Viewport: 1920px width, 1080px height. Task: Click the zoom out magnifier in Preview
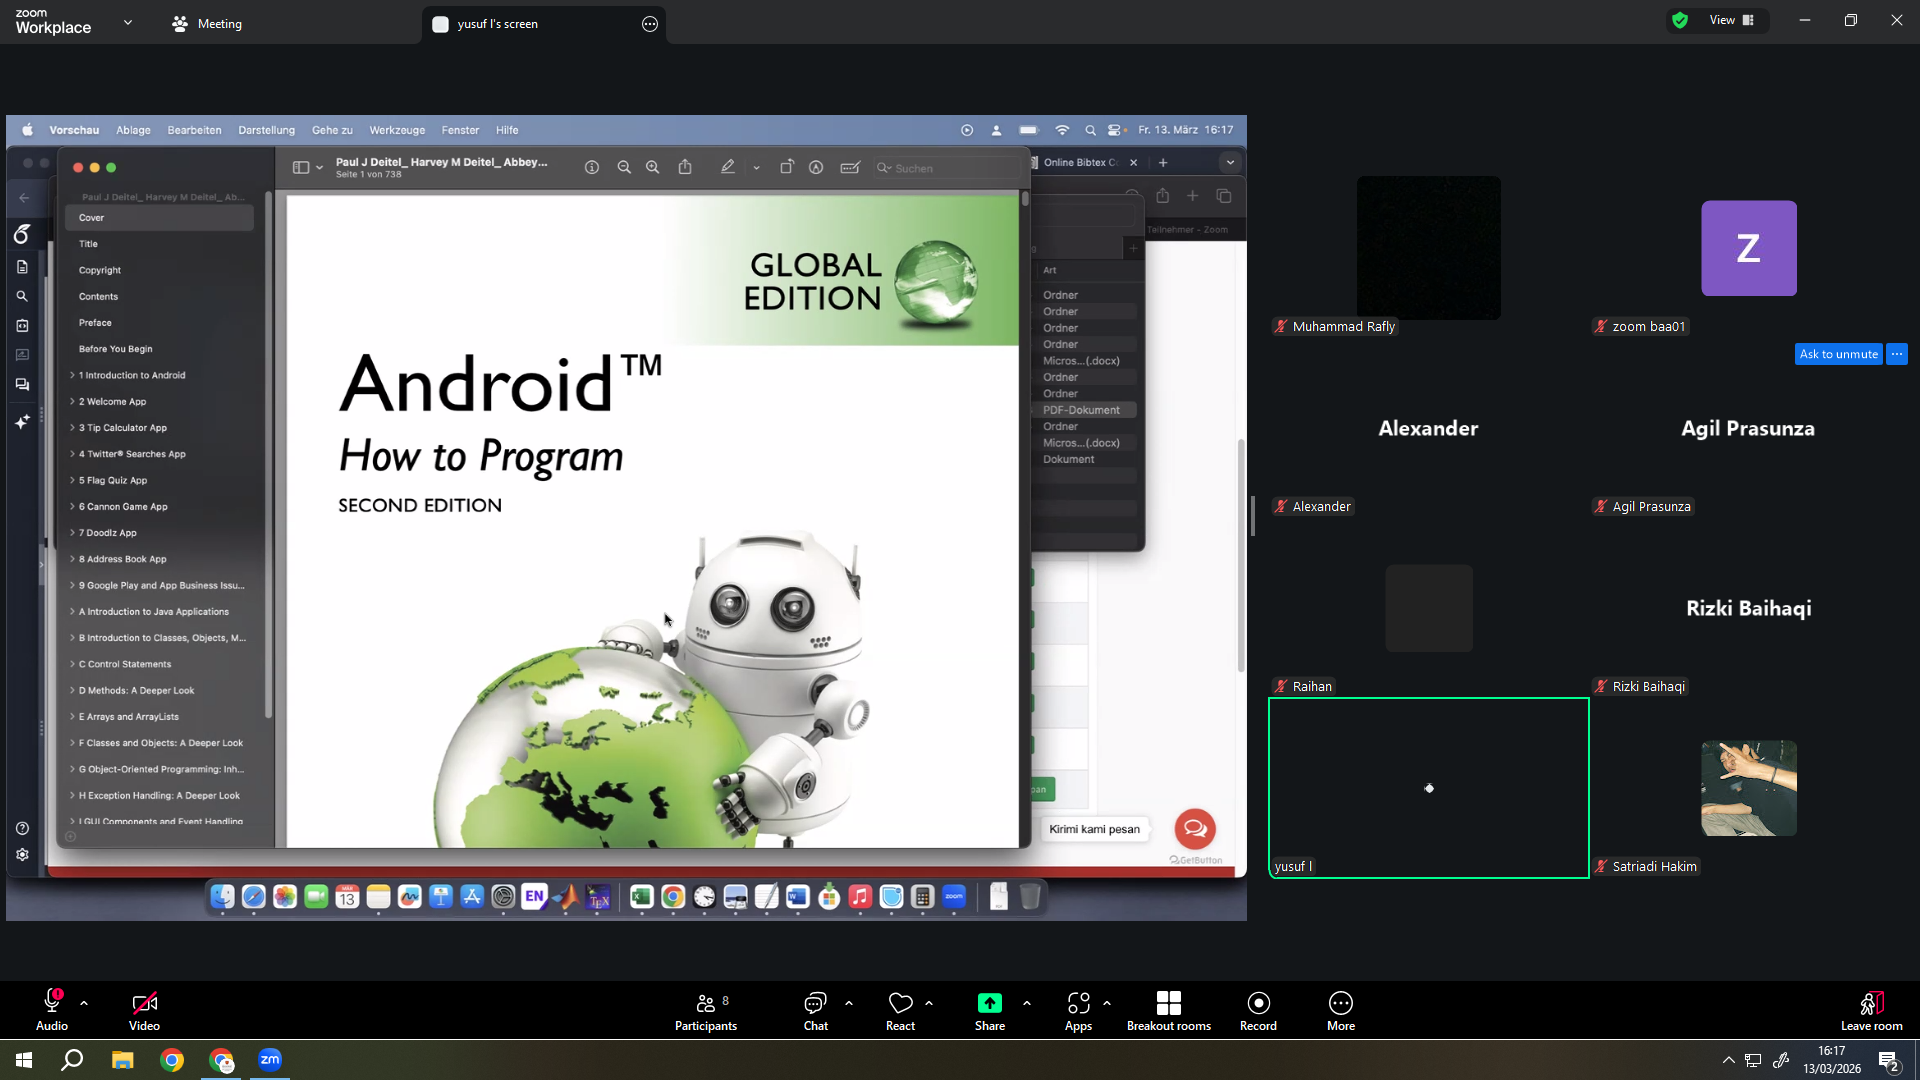(x=624, y=168)
